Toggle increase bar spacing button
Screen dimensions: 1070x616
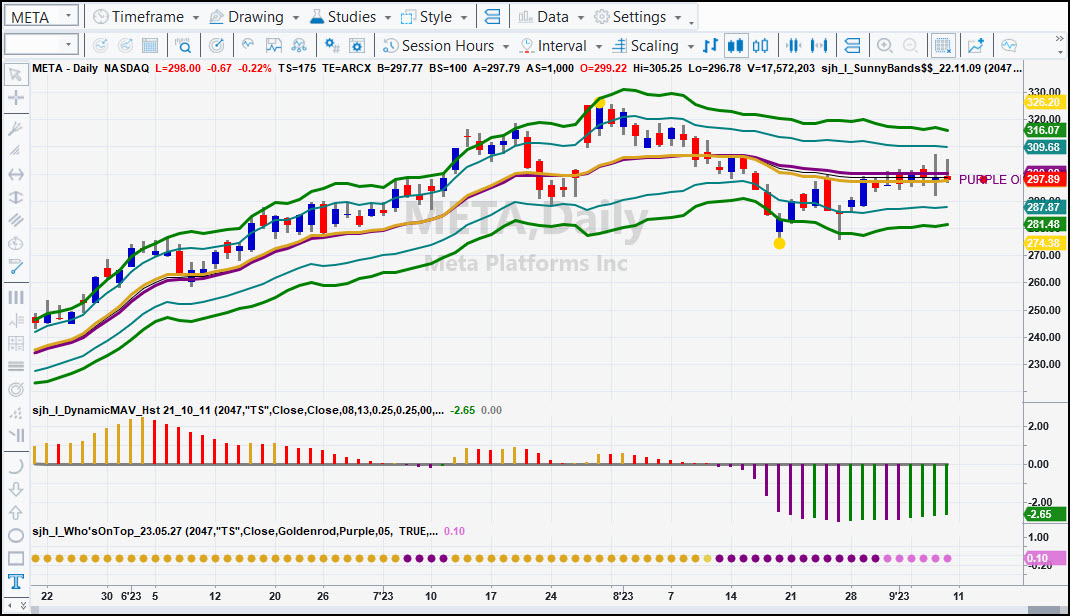(x=819, y=46)
